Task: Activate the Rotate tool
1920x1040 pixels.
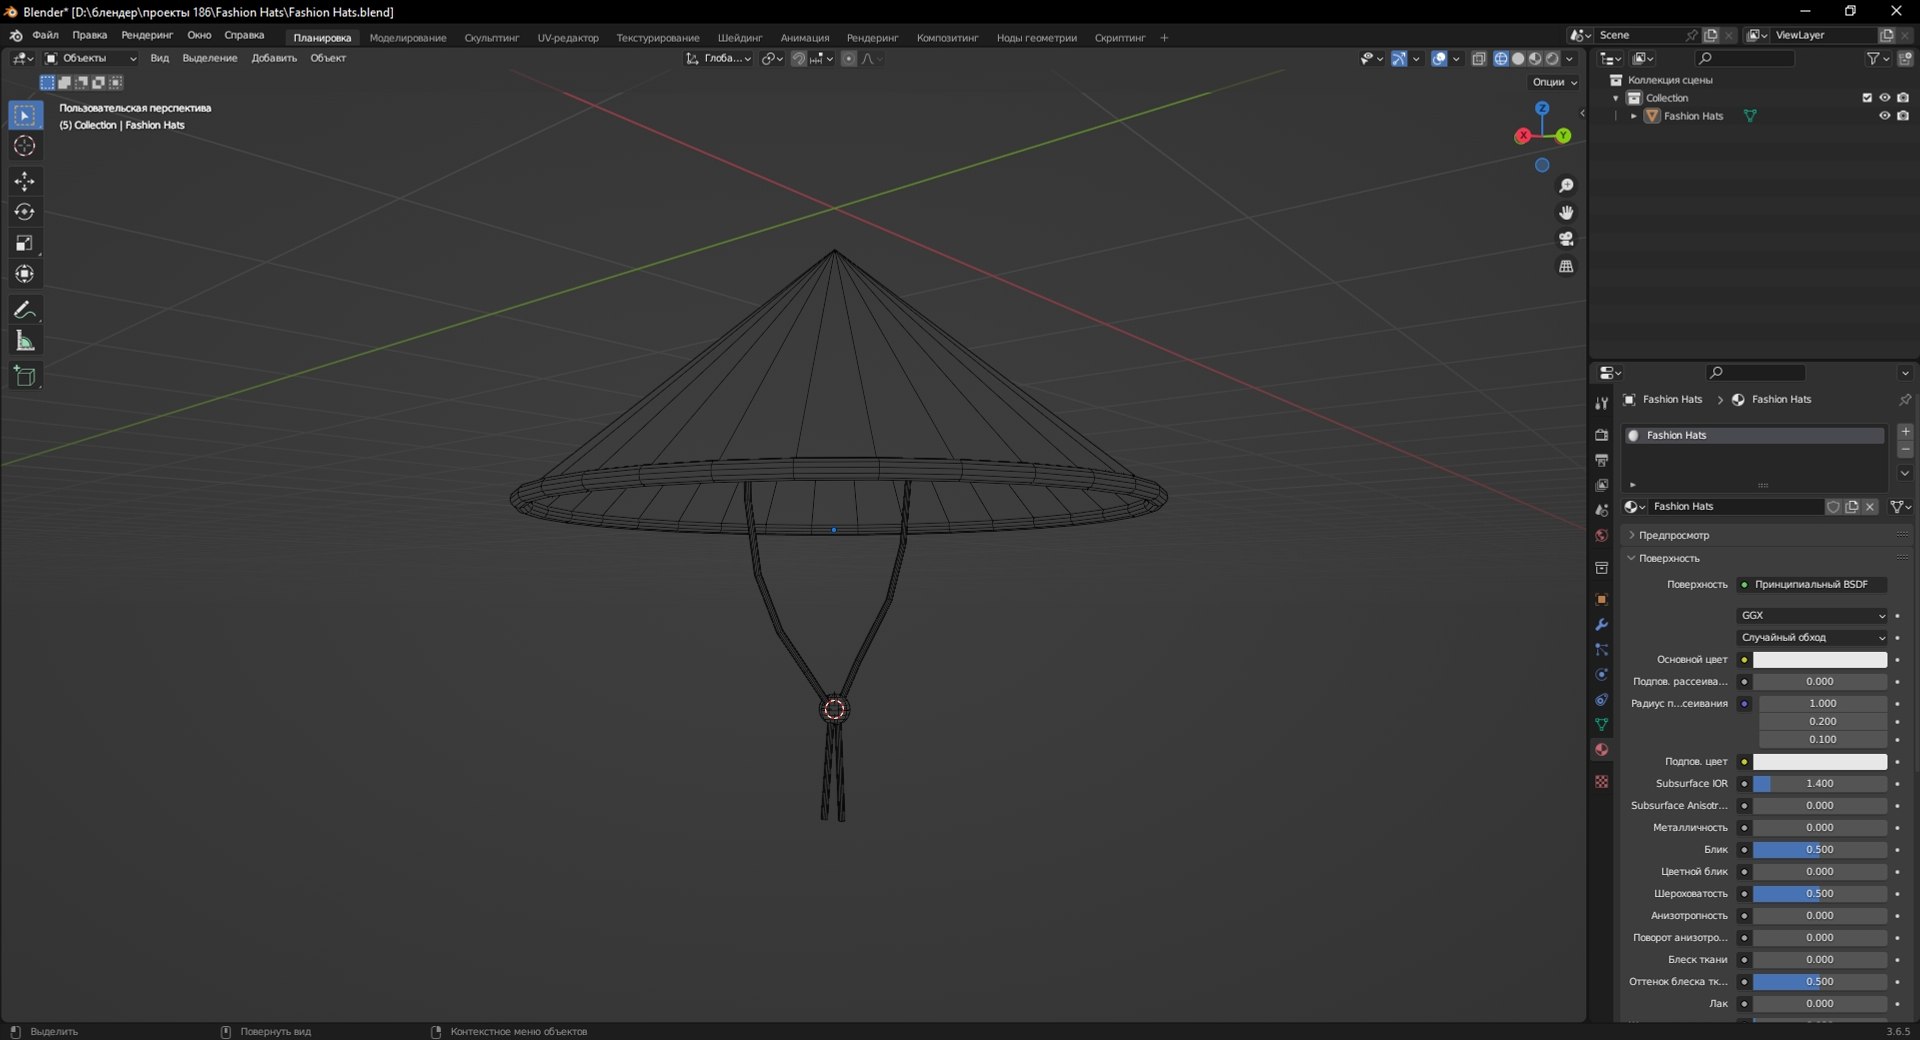Action: [25, 212]
